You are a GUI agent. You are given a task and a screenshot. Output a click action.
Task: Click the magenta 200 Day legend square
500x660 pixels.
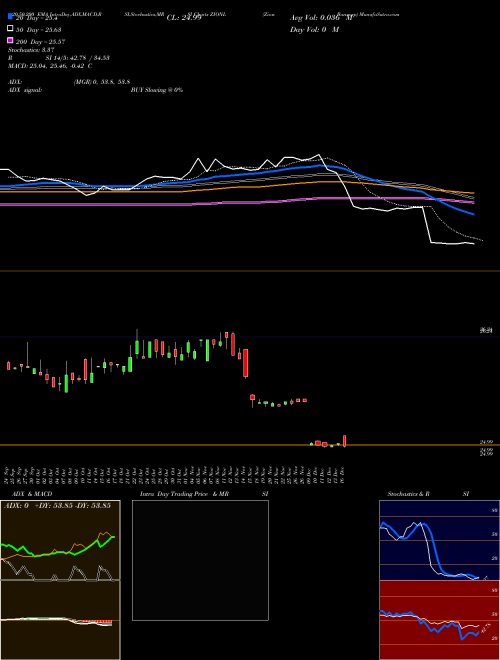point(10,40)
